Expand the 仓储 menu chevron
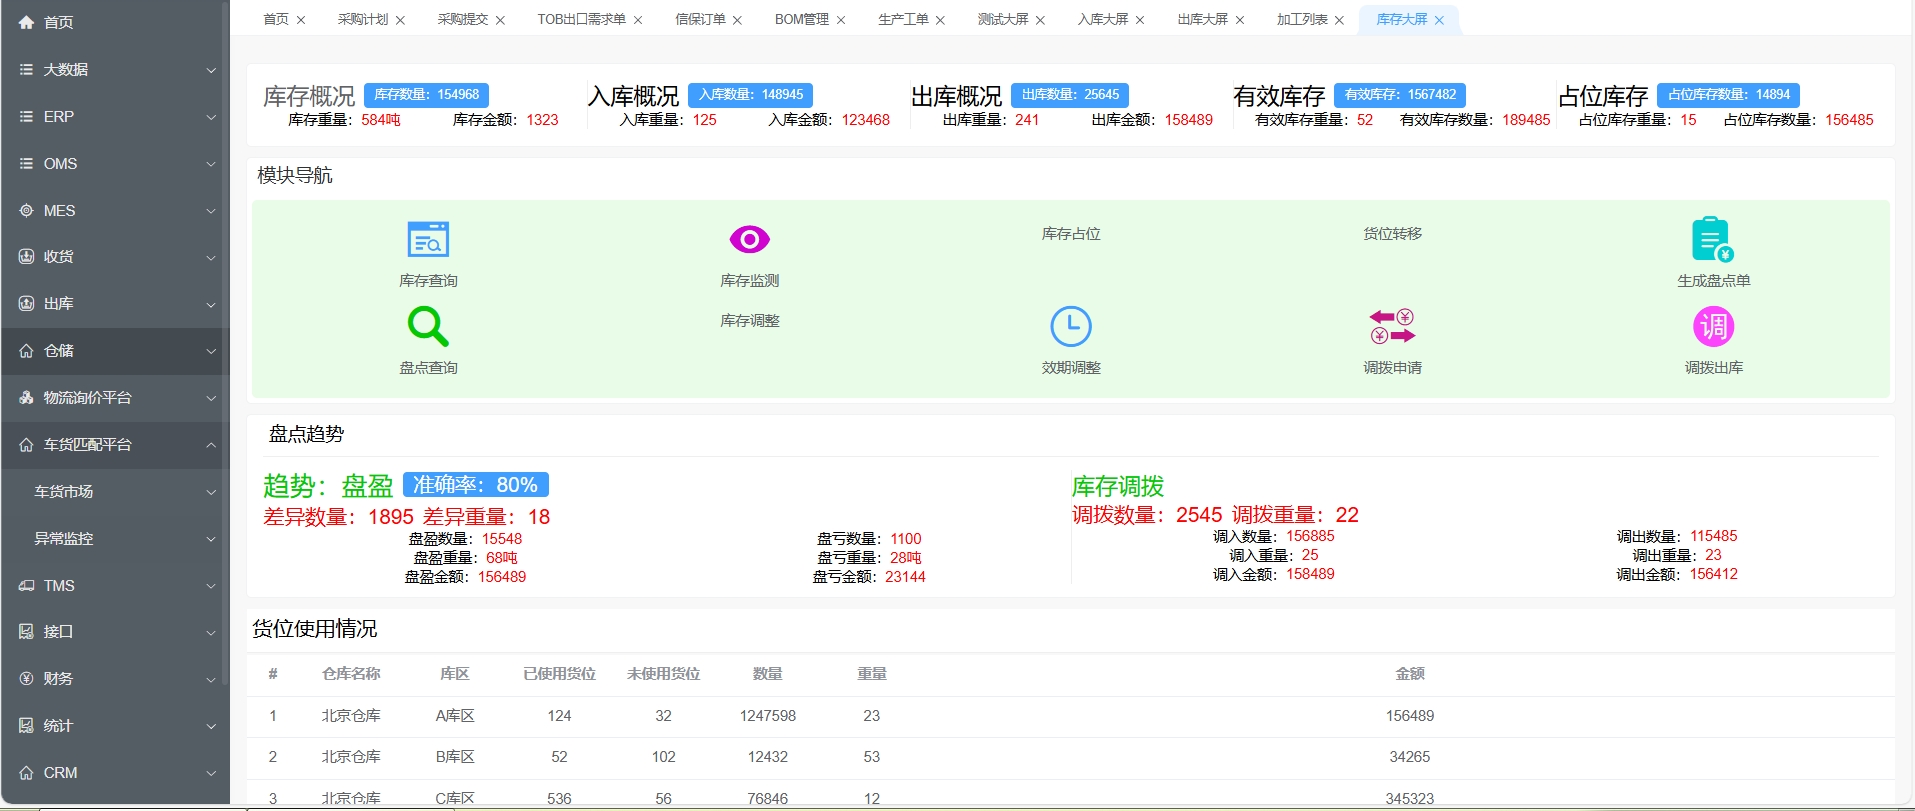Image resolution: width=1915 pixels, height=811 pixels. pos(211,351)
